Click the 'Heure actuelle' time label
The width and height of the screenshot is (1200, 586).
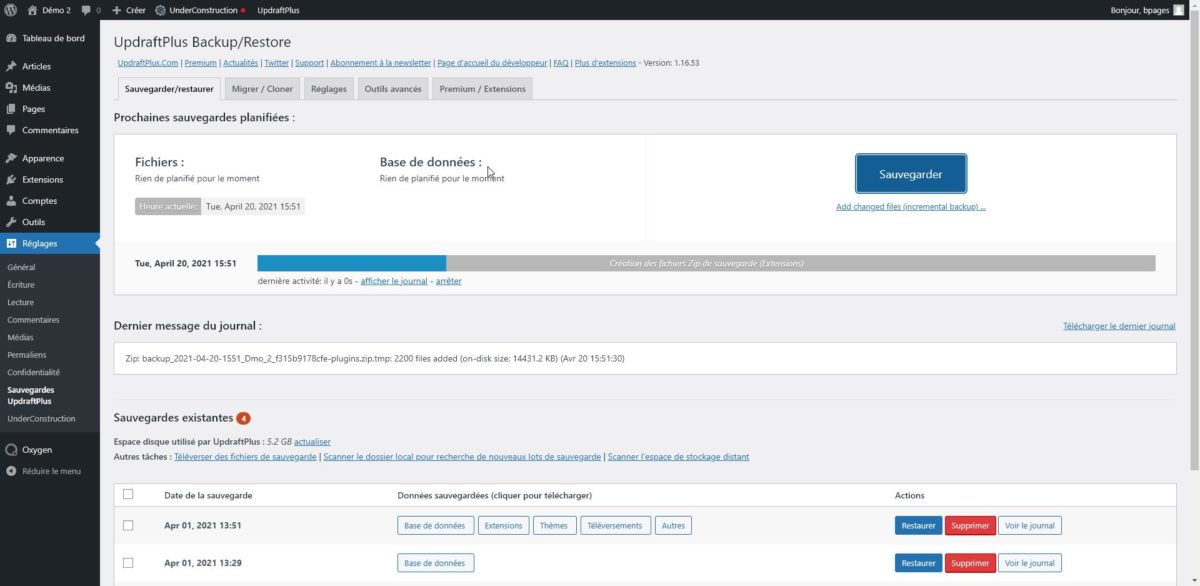coord(168,206)
